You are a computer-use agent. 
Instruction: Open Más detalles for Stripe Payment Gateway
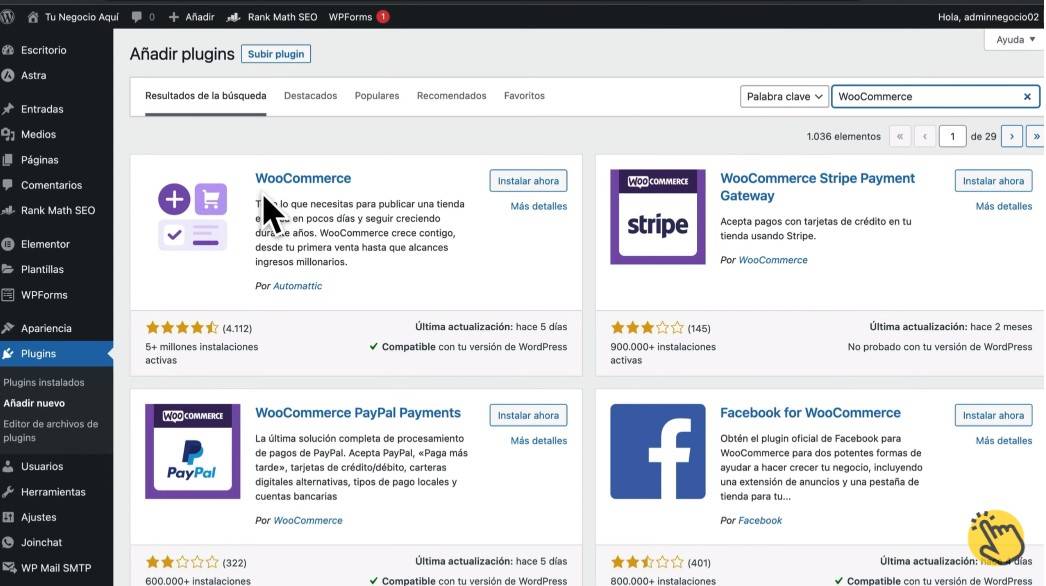tap(1004, 206)
